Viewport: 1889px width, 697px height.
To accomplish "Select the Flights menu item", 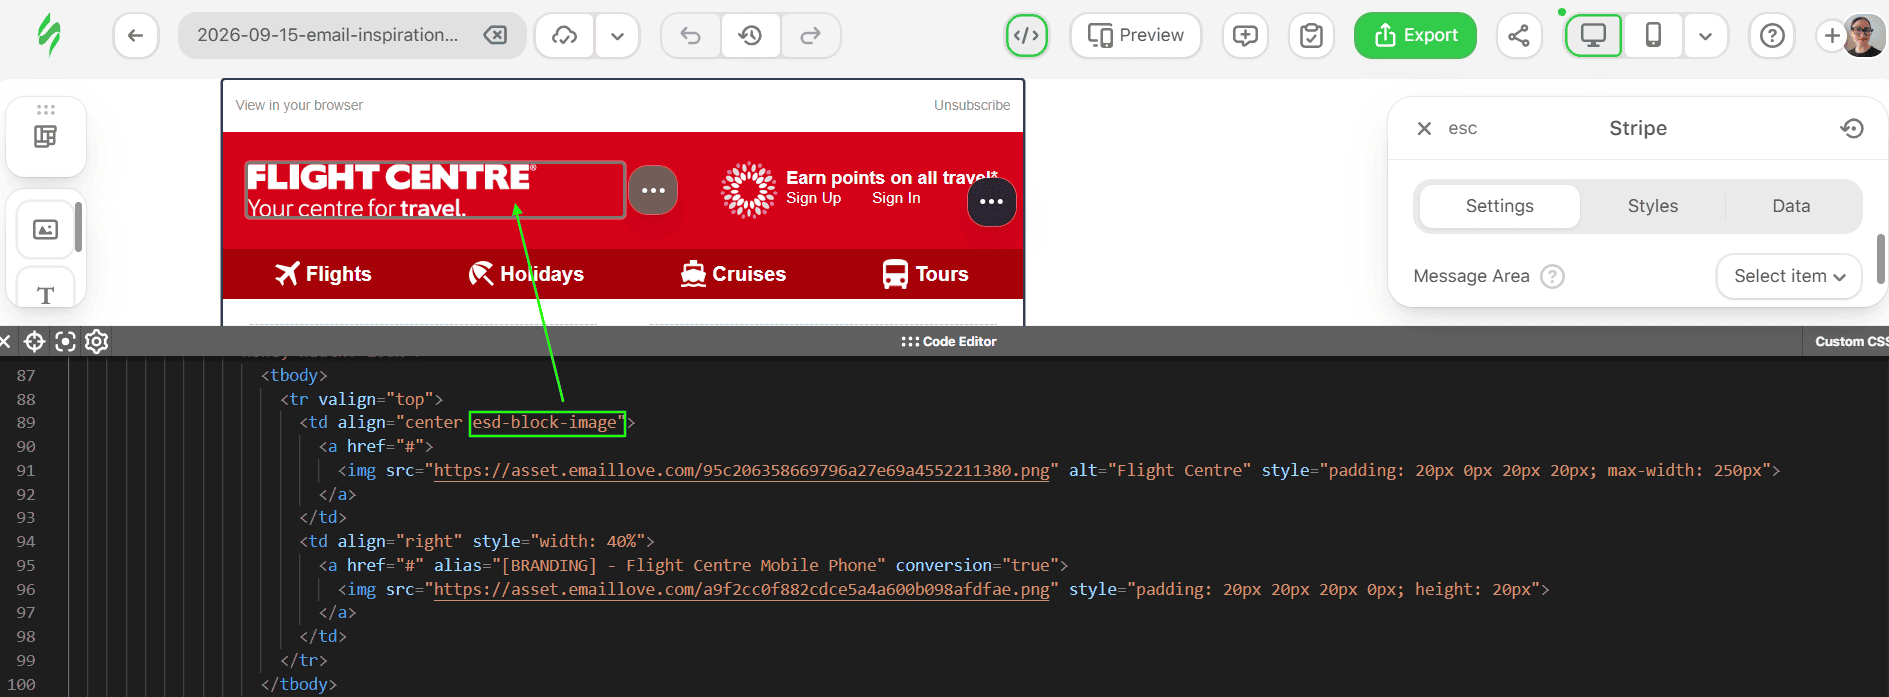I will click(x=323, y=274).
